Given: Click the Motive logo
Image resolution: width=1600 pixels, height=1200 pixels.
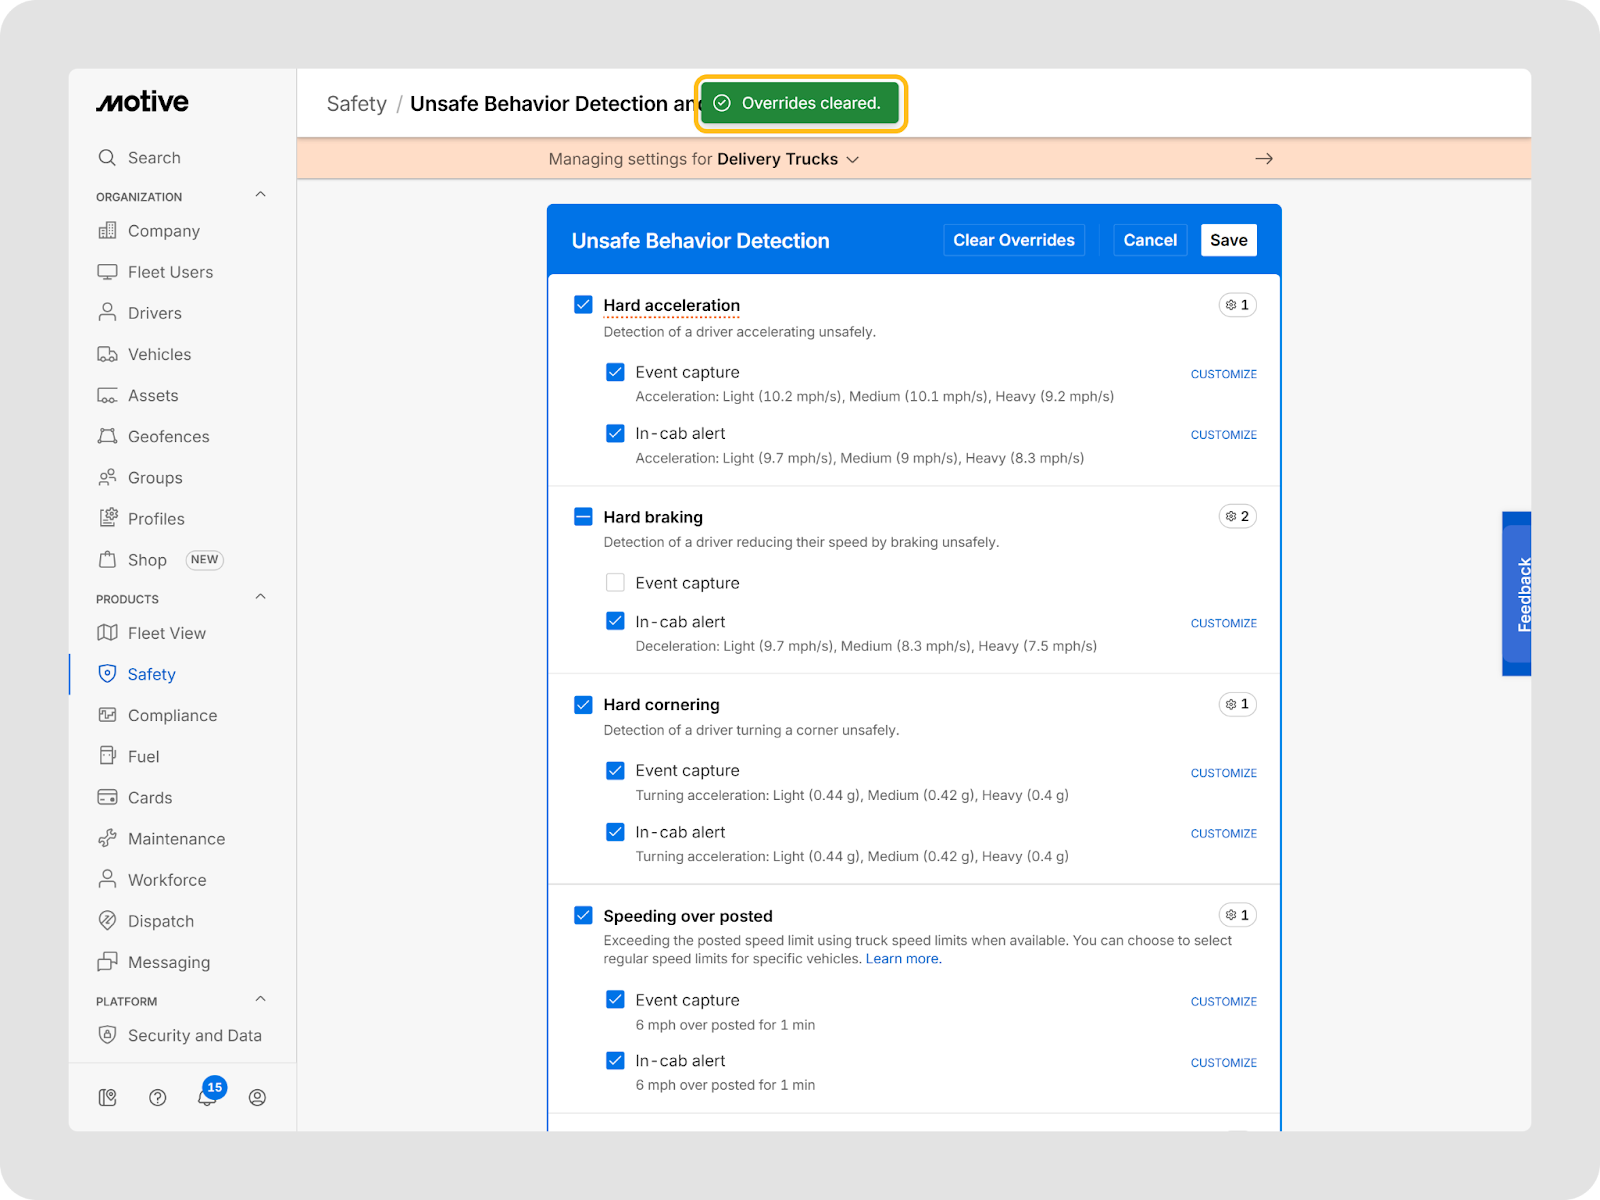Looking at the screenshot, I should click(x=142, y=102).
